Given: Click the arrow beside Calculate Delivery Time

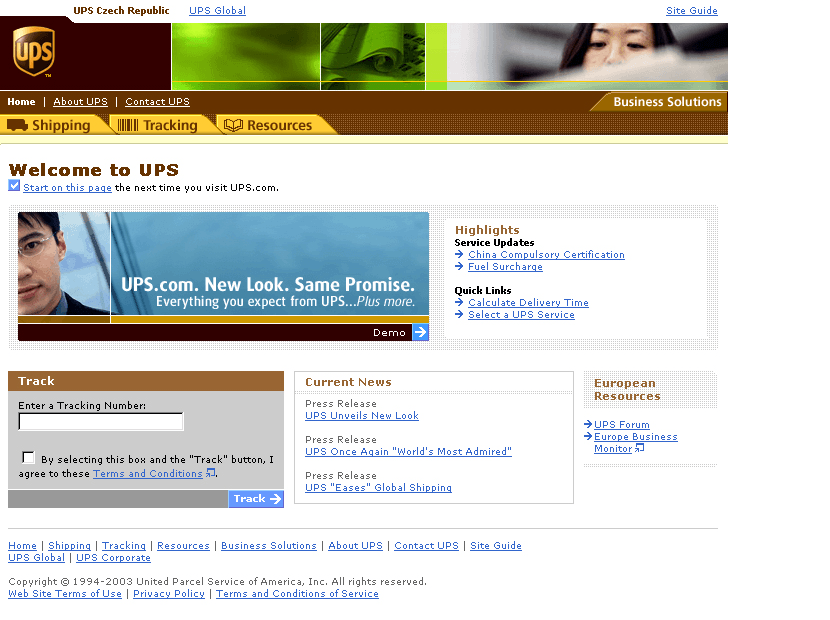Looking at the screenshot, I should (x=459, y=302).
